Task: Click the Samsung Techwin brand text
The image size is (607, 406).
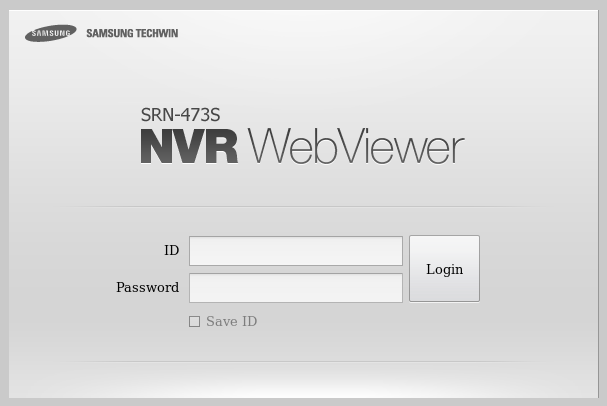Action: pos(132,33)
